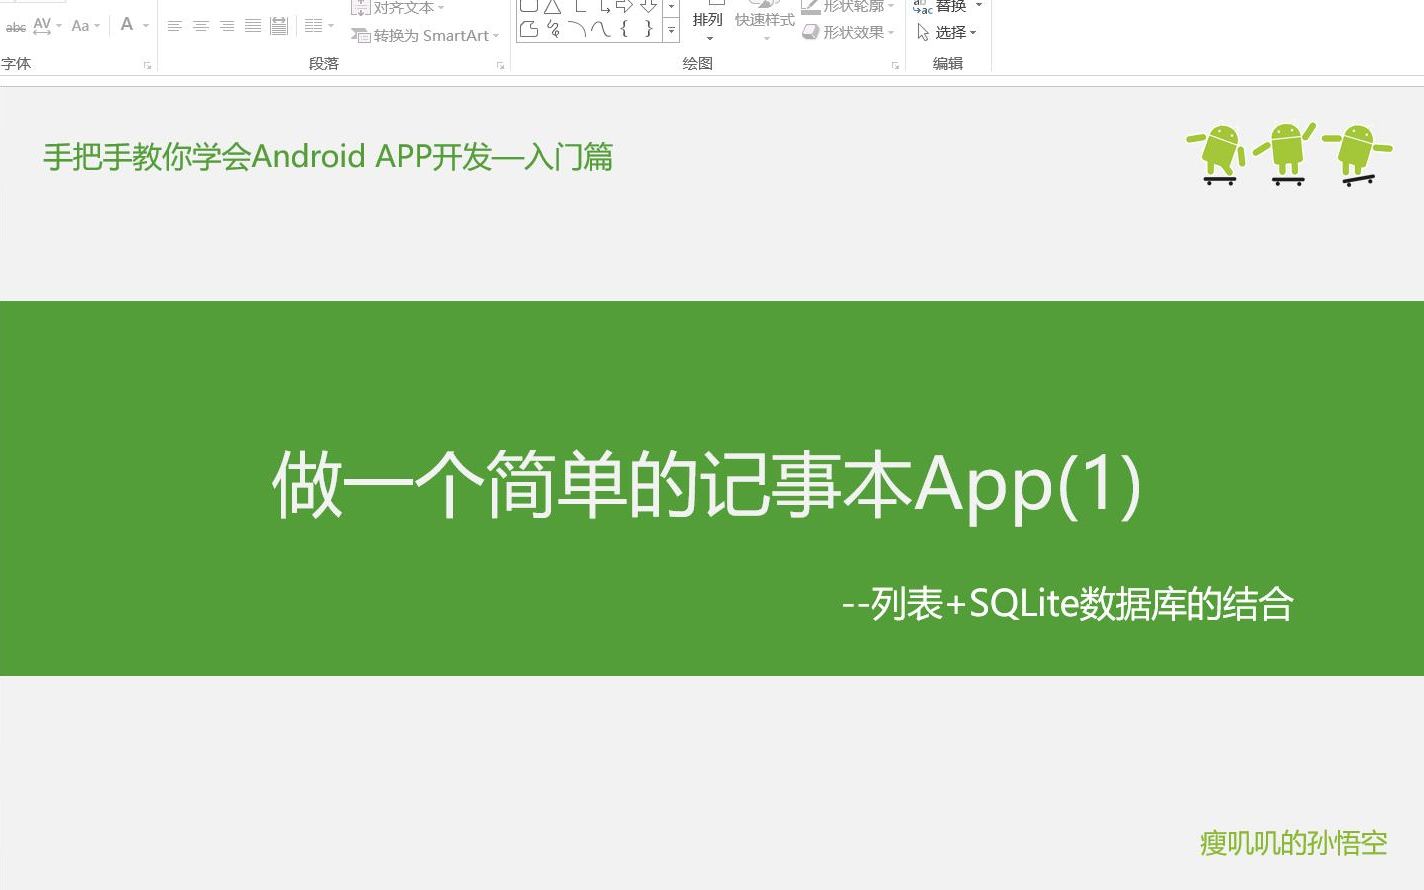The height and width of the screenshot is (890, 1424).
Task: Open the columns dropdown
Action: click(x=319, y=26)
